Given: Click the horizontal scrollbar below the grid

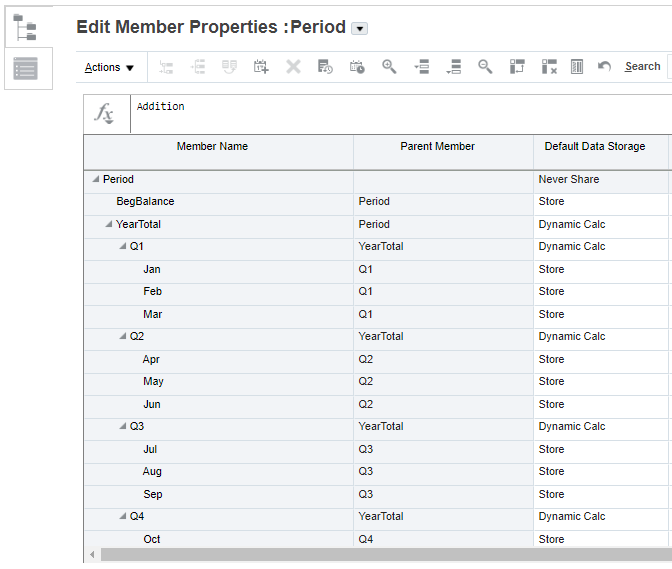Looking at the screenshot, I should [380, 554].
